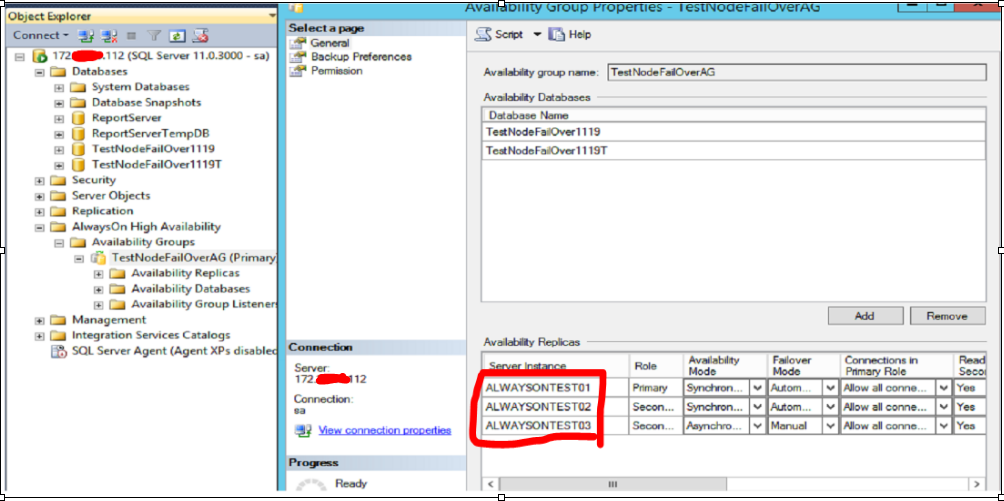
Task: Click the System Databases folder icon
Action: click(78, 87)
